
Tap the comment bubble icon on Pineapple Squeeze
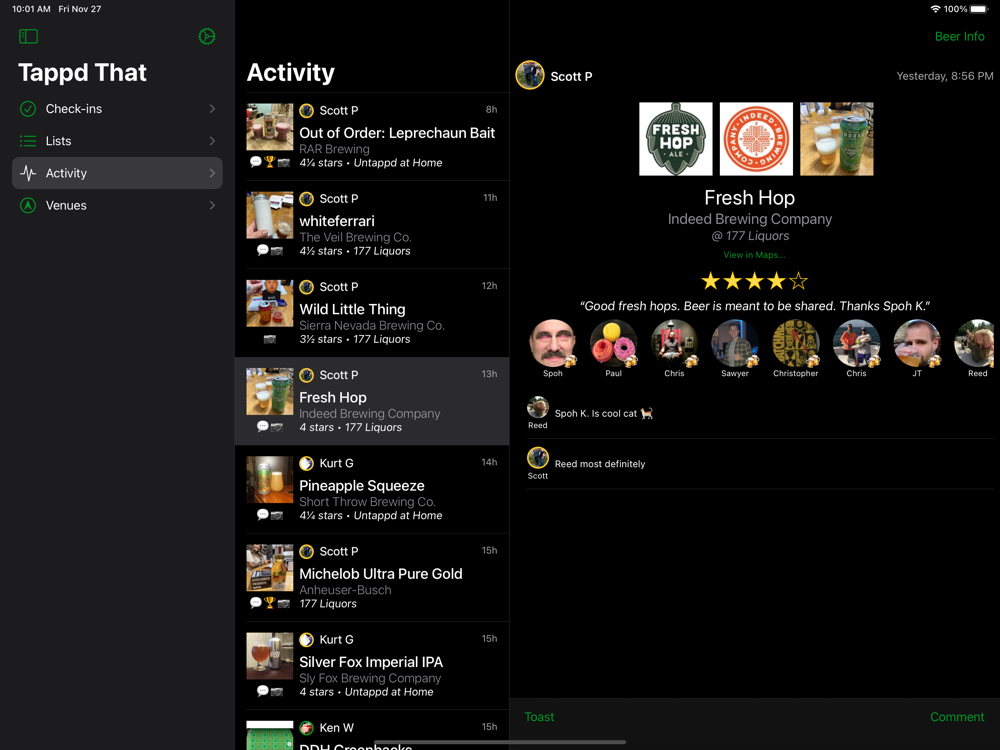(262, 514)
